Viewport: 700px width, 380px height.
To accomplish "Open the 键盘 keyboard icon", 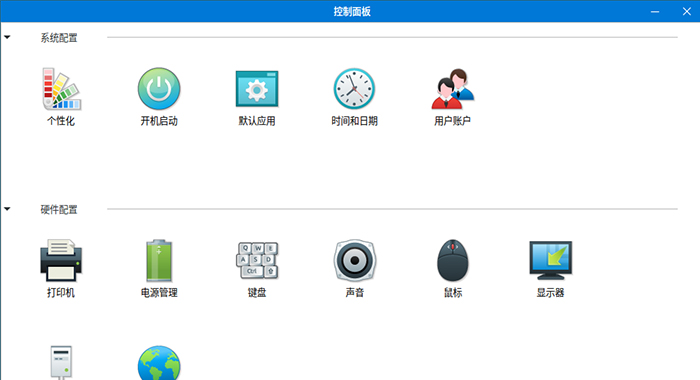I will (257, 260).
